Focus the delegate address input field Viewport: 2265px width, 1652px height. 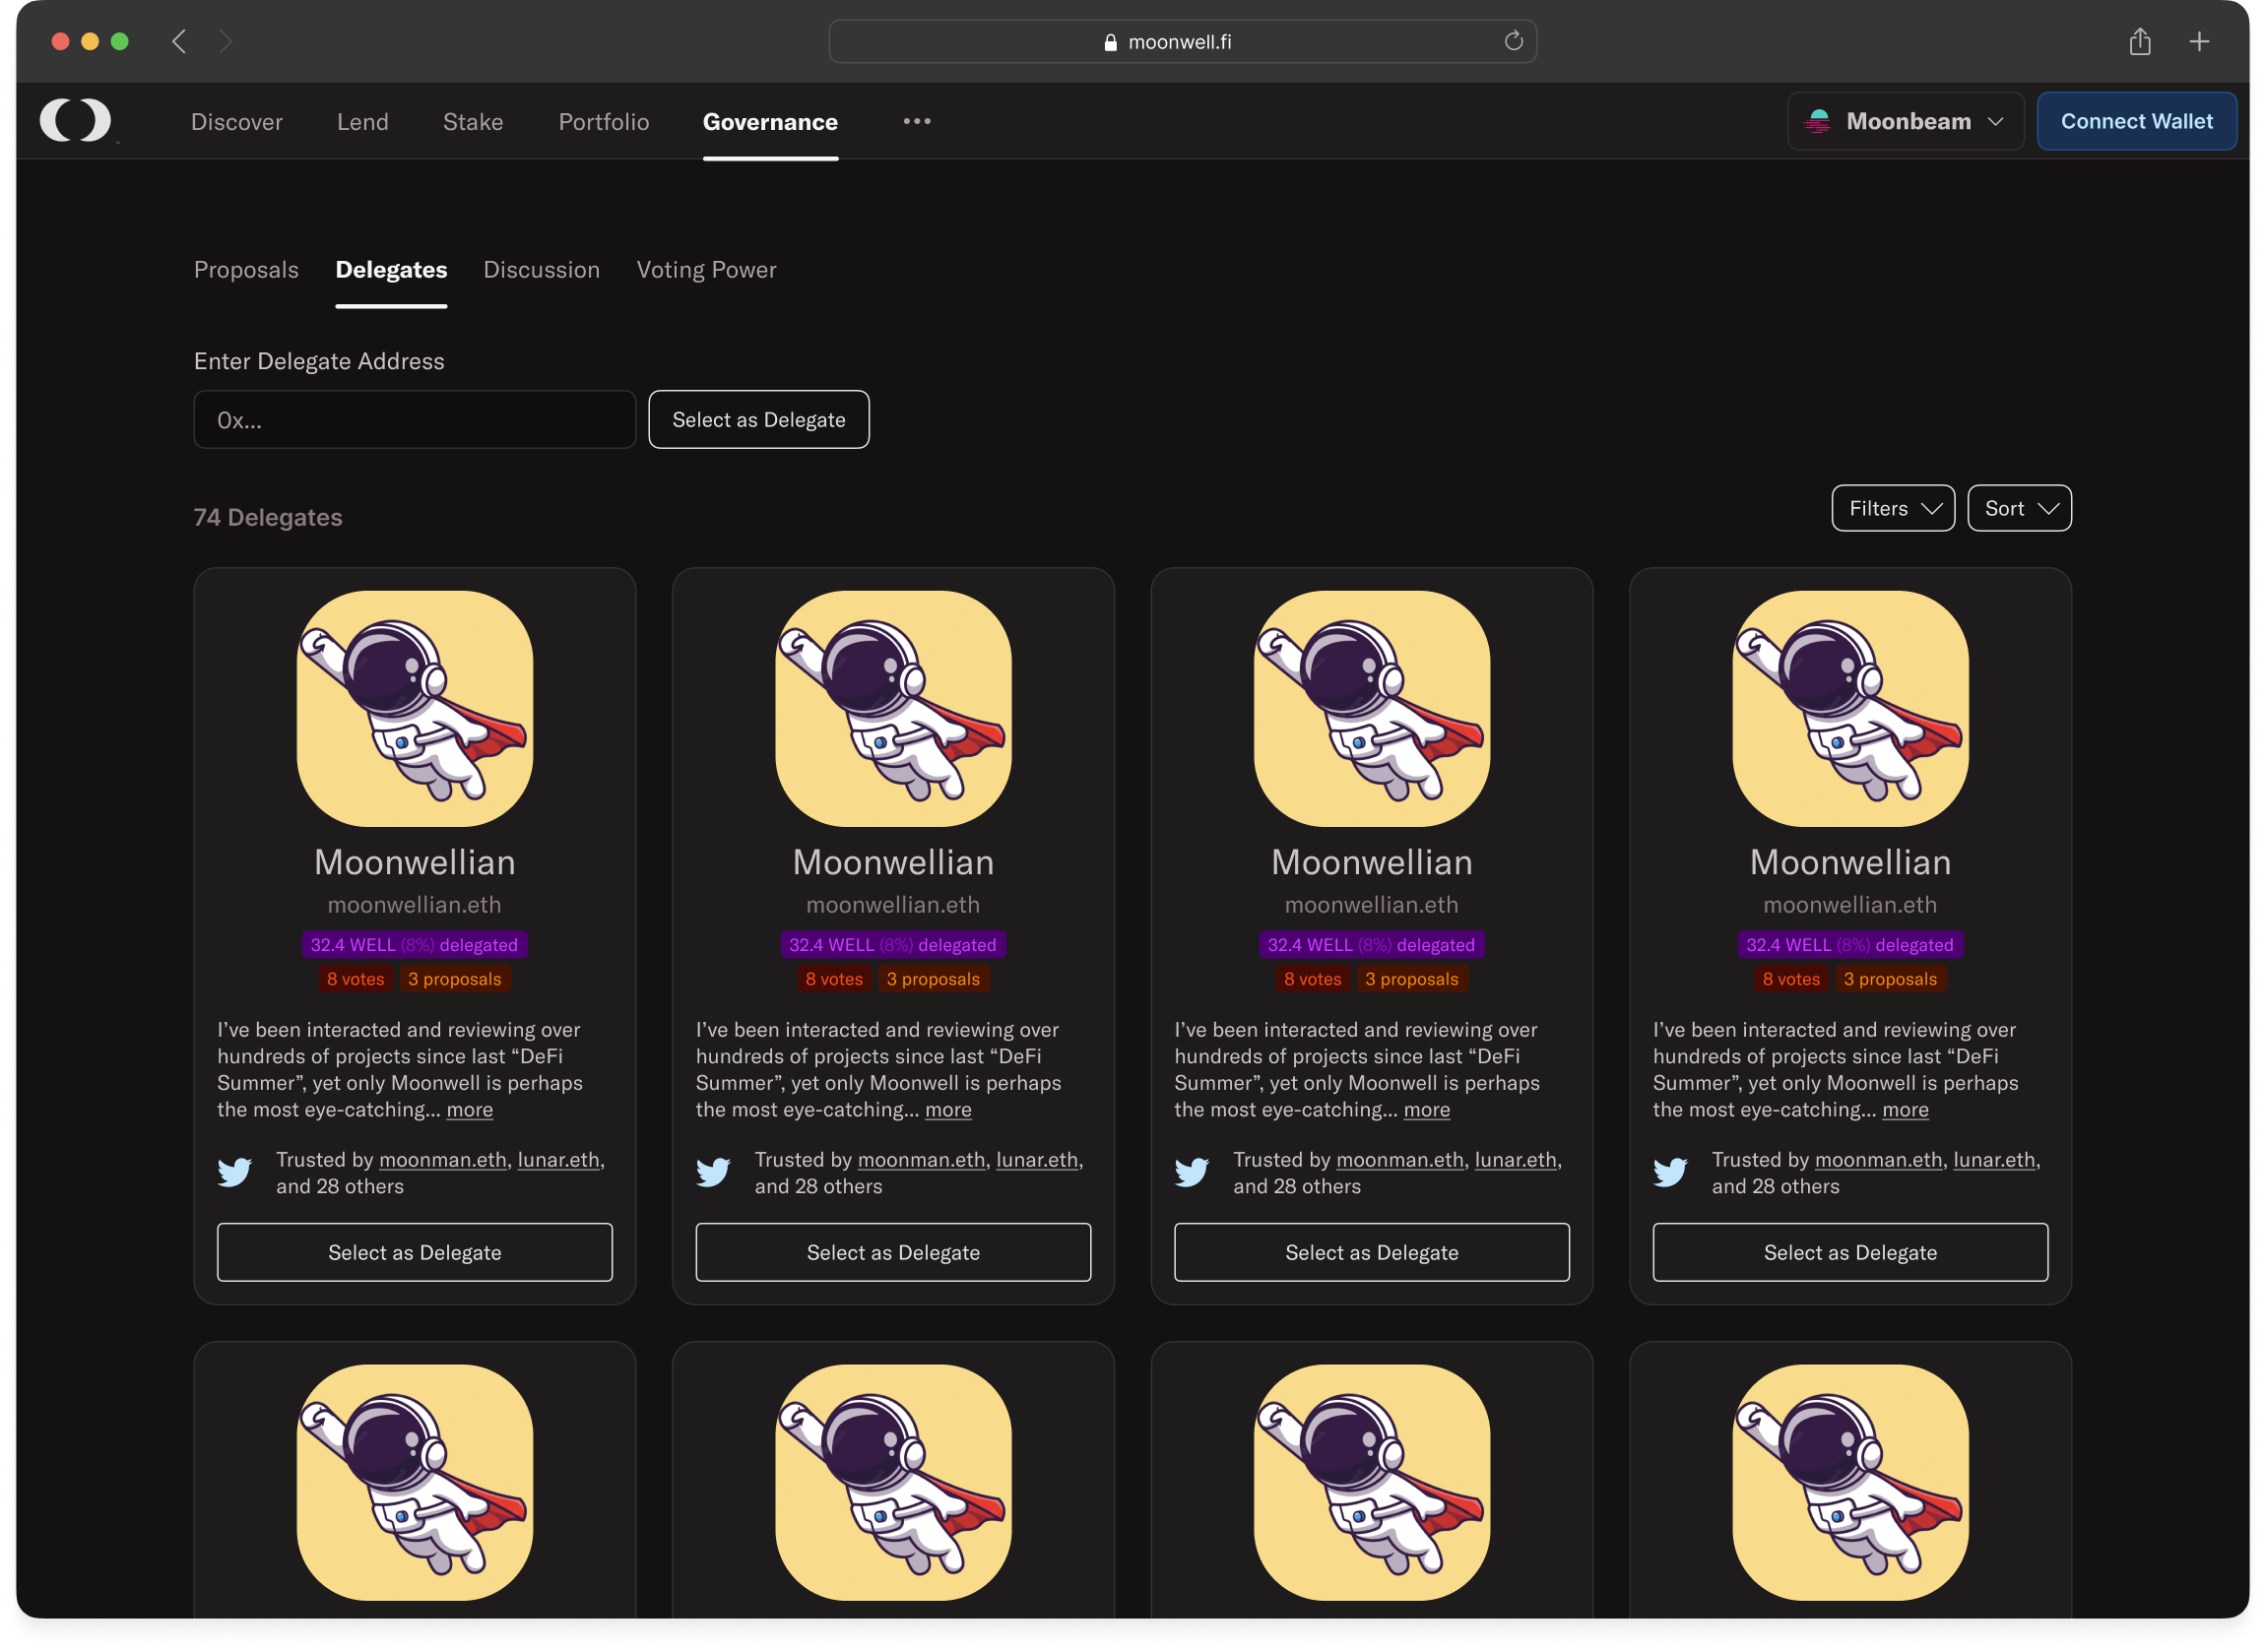414,420
